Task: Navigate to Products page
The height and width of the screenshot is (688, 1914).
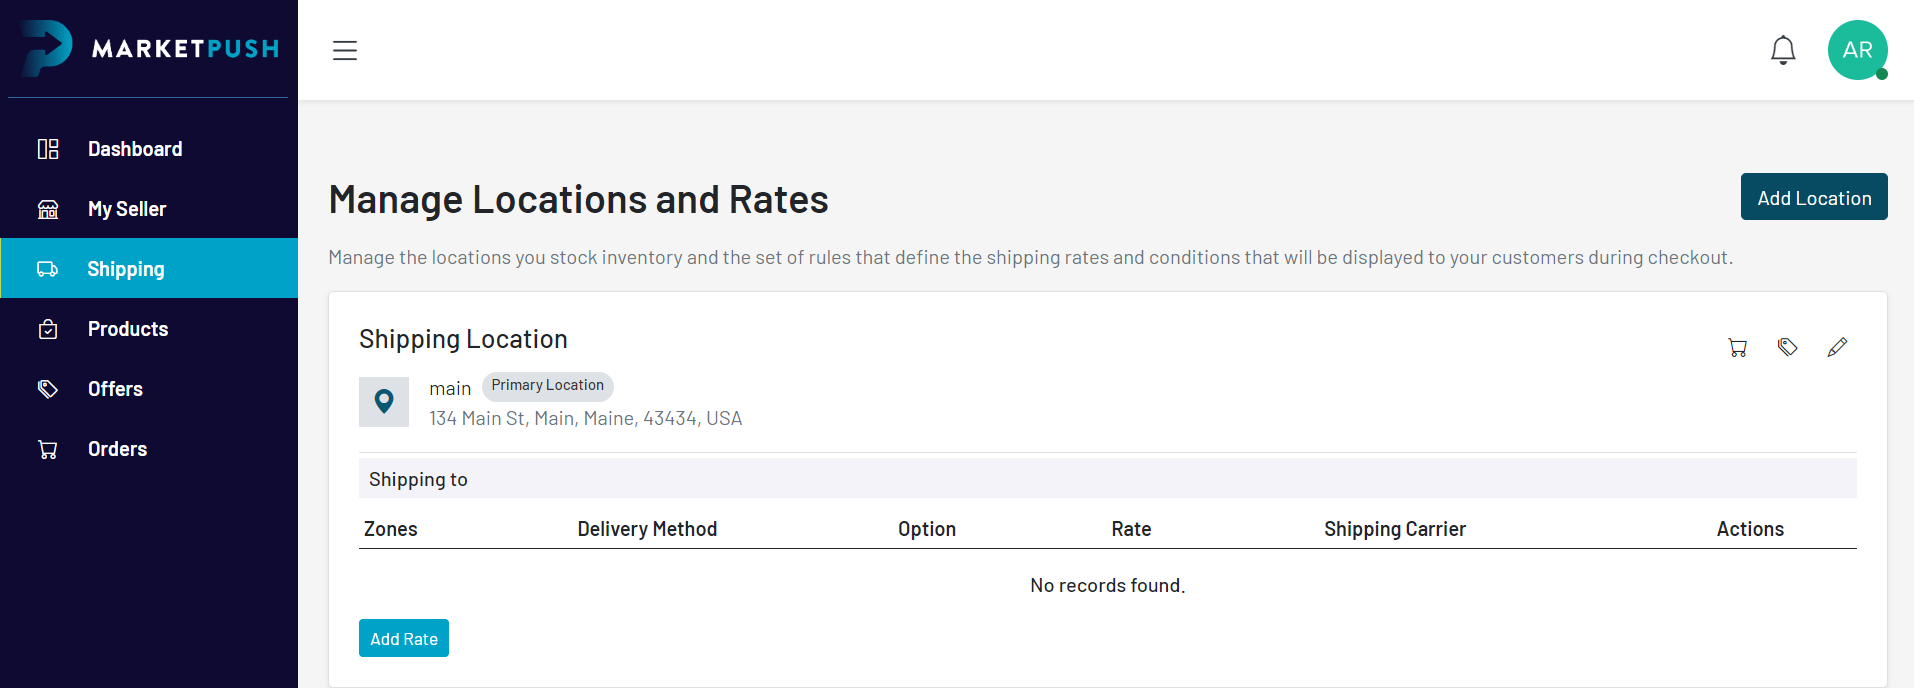Action: coord(128,329)
